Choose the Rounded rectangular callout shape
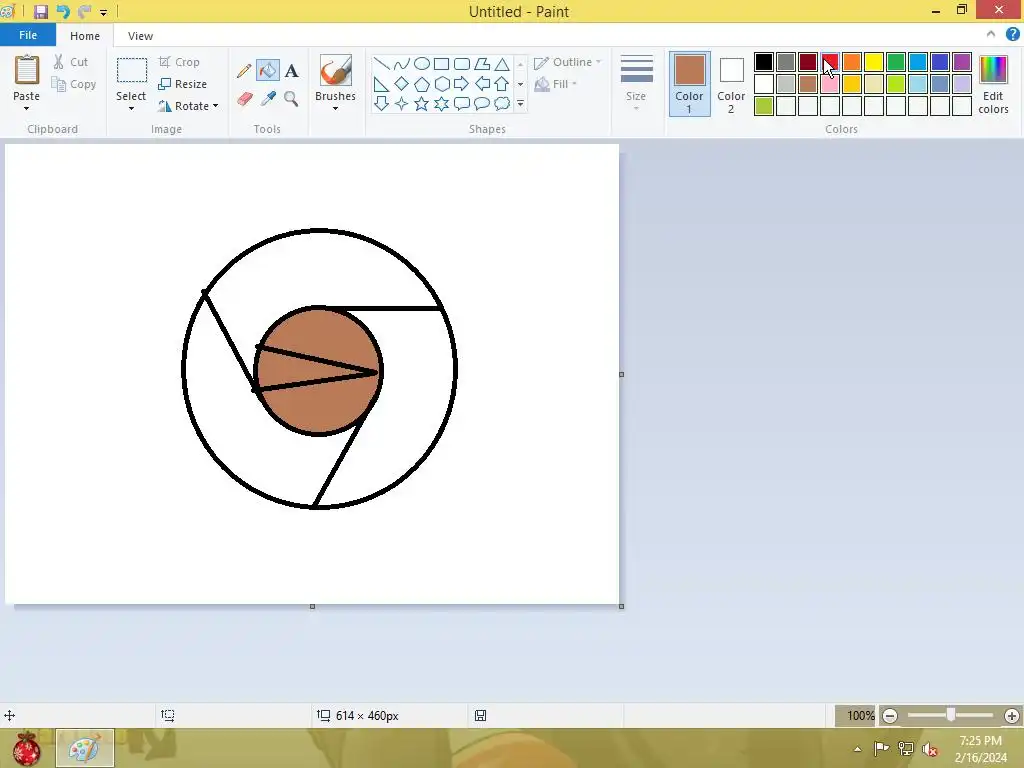Image resolution: width=1024 pixels, height=768 pixels. pos(462,104)
